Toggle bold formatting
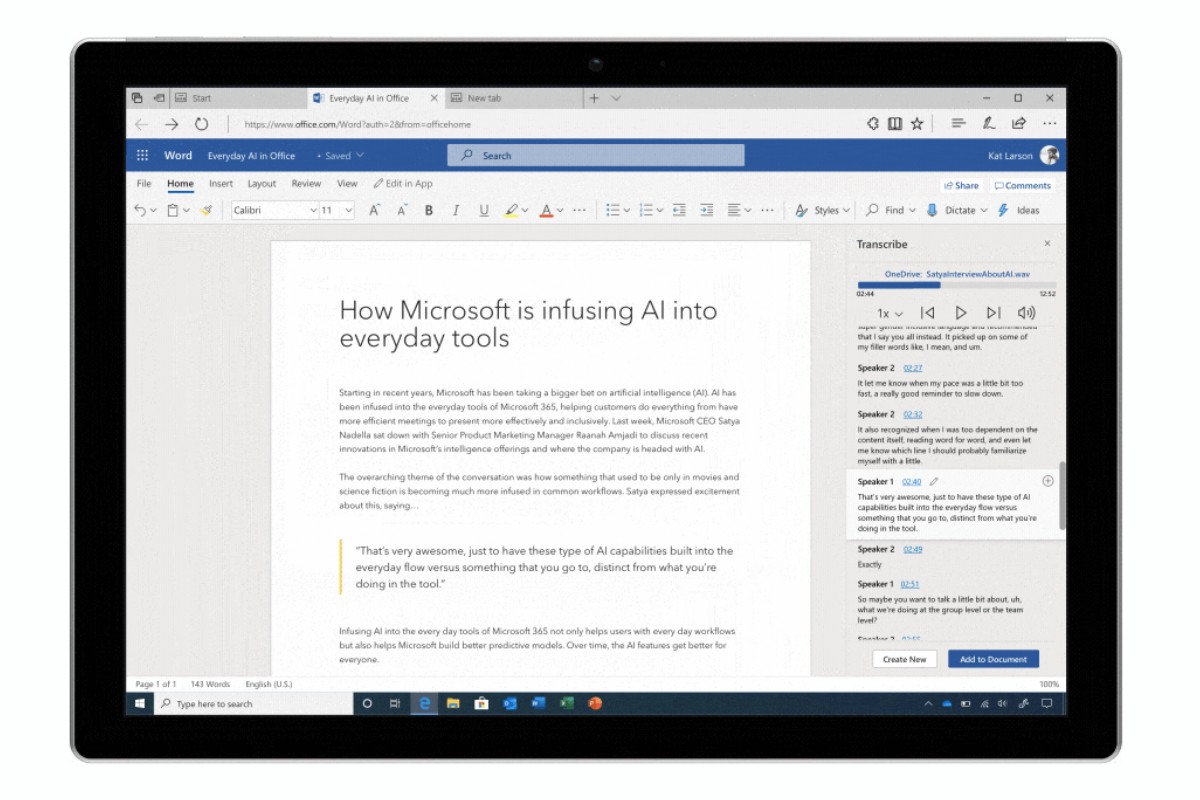The height and width of the screenshot is (800, 1200). 428,210
